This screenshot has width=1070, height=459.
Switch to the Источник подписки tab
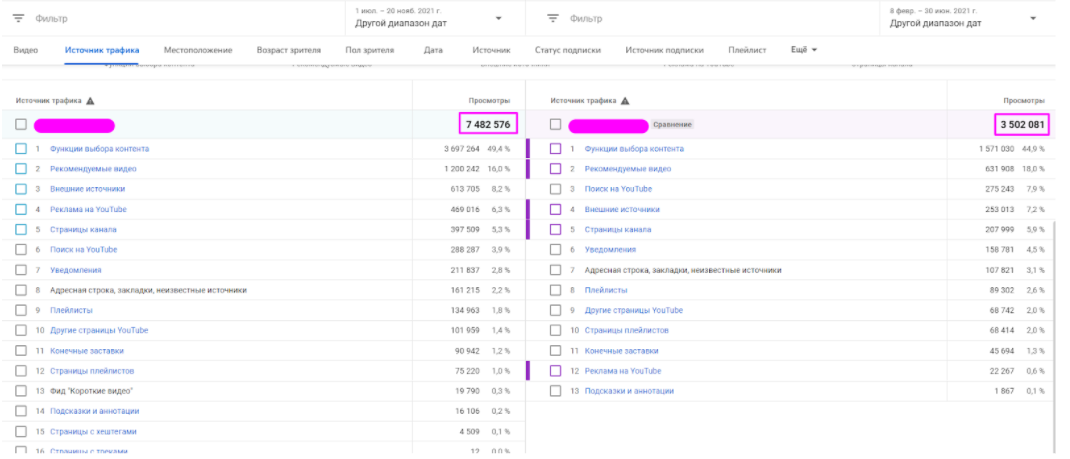[x=665, y=50]
